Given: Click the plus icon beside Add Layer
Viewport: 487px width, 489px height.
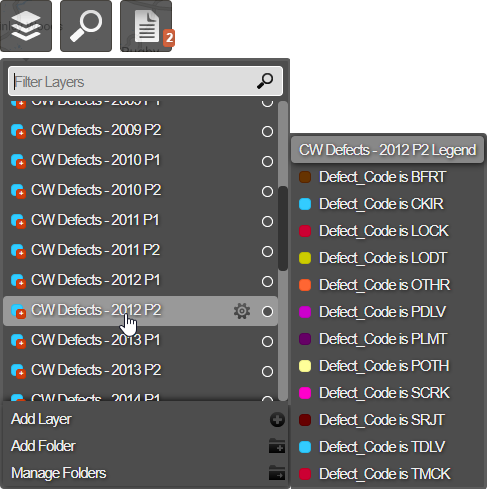Looking at the screenshot, I should pyautogui.click(x=277, y=420).
